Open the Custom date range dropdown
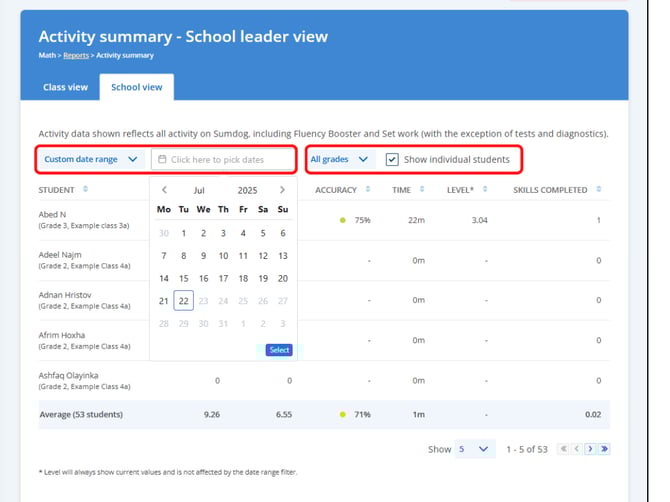Screen dimensions: 670x502 [91, 159]
